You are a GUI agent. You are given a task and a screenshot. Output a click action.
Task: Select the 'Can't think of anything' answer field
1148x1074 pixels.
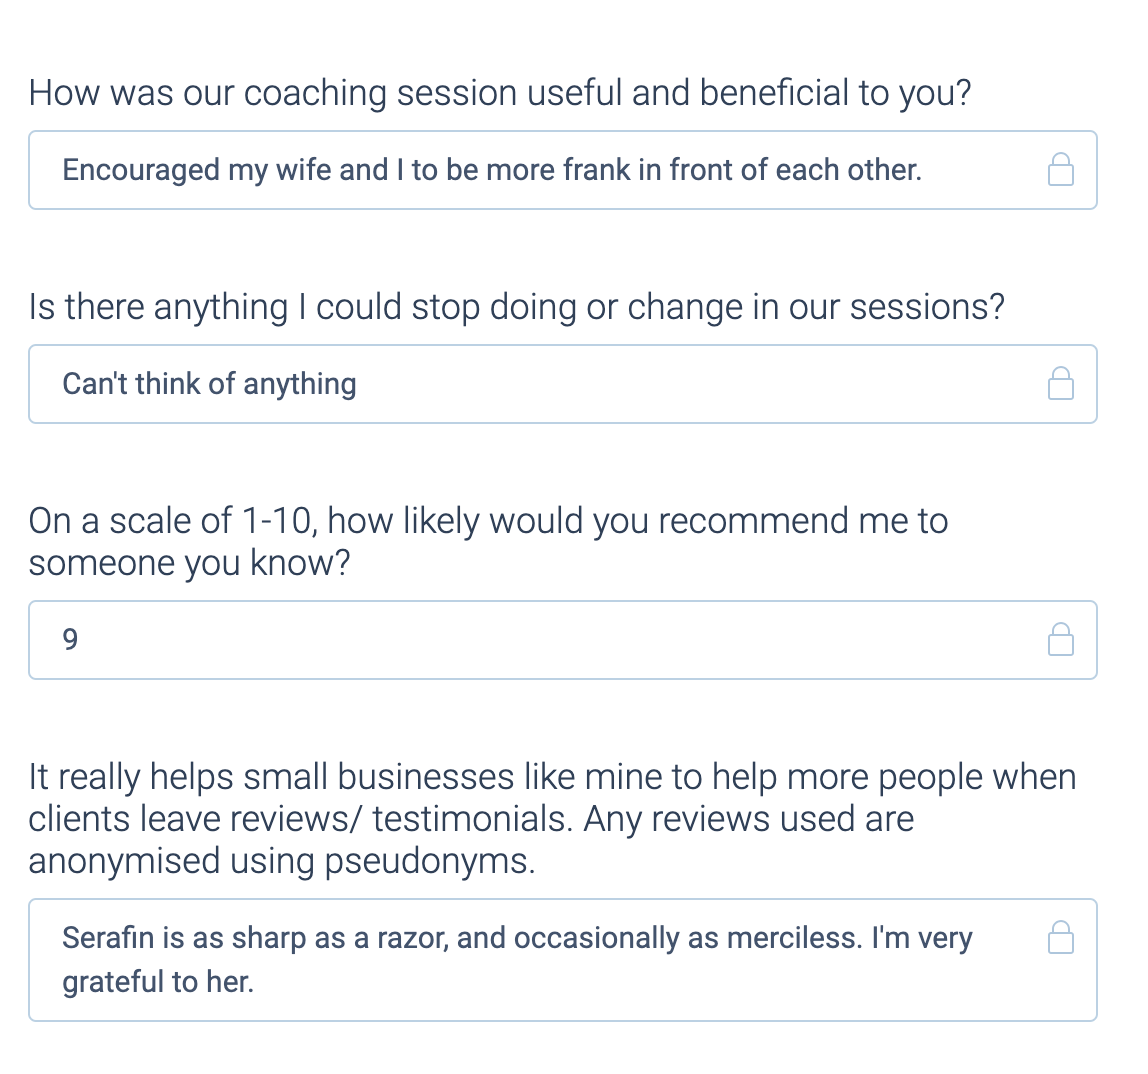[562, 384]
